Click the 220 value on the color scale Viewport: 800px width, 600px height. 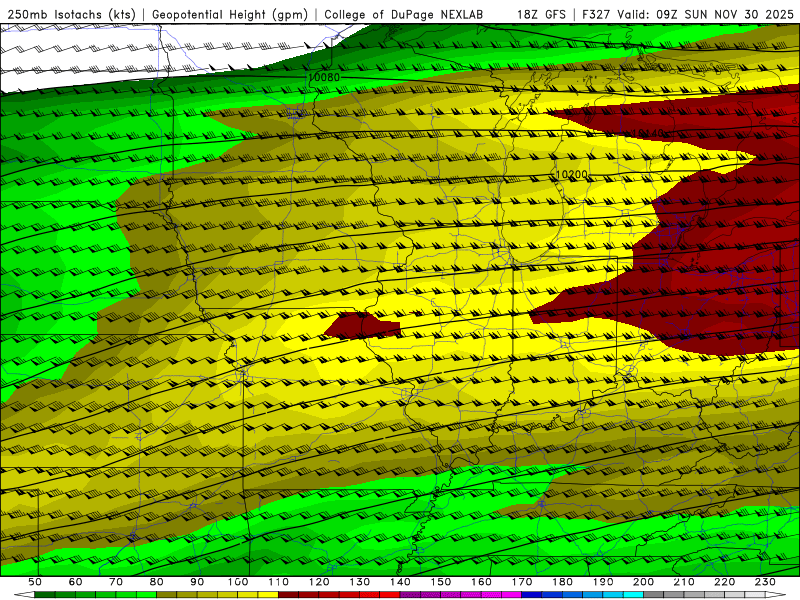pos(724,582)
